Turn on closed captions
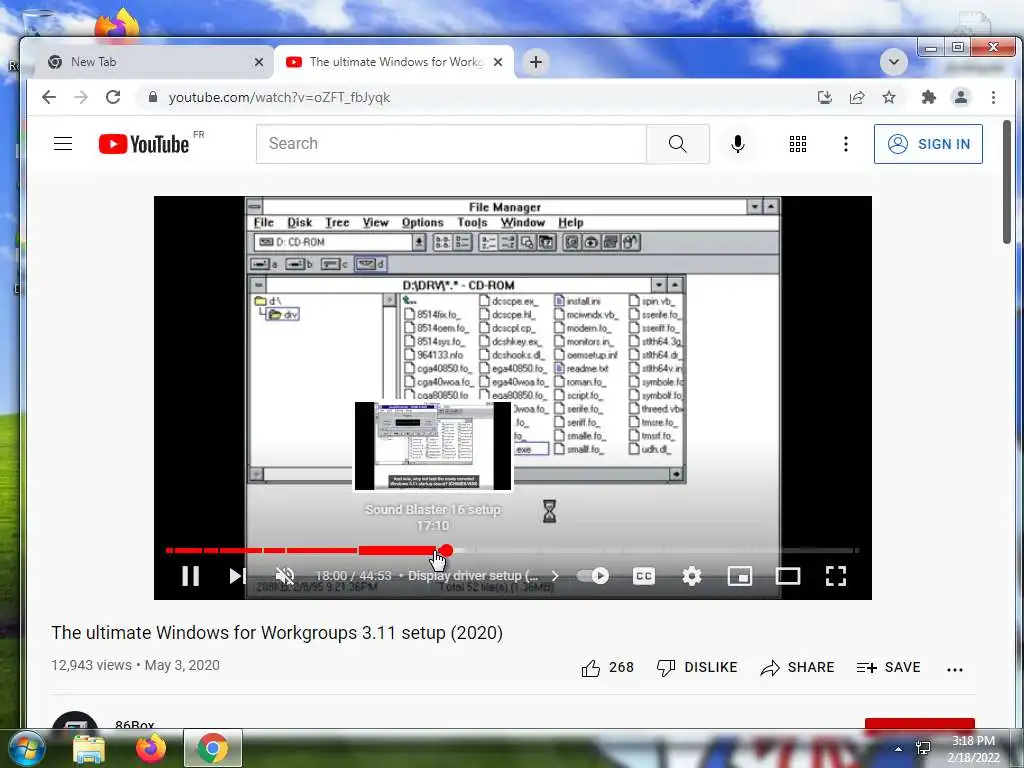Viewport: 1024px width, 768px height. pos(643,575)
